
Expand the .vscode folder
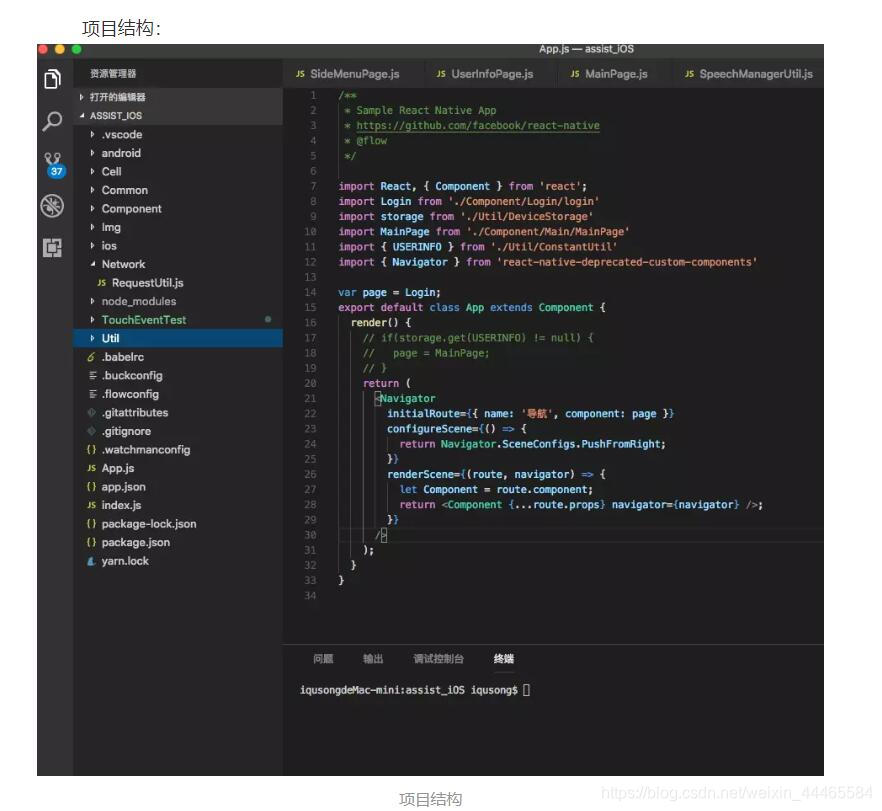[93, 134]
